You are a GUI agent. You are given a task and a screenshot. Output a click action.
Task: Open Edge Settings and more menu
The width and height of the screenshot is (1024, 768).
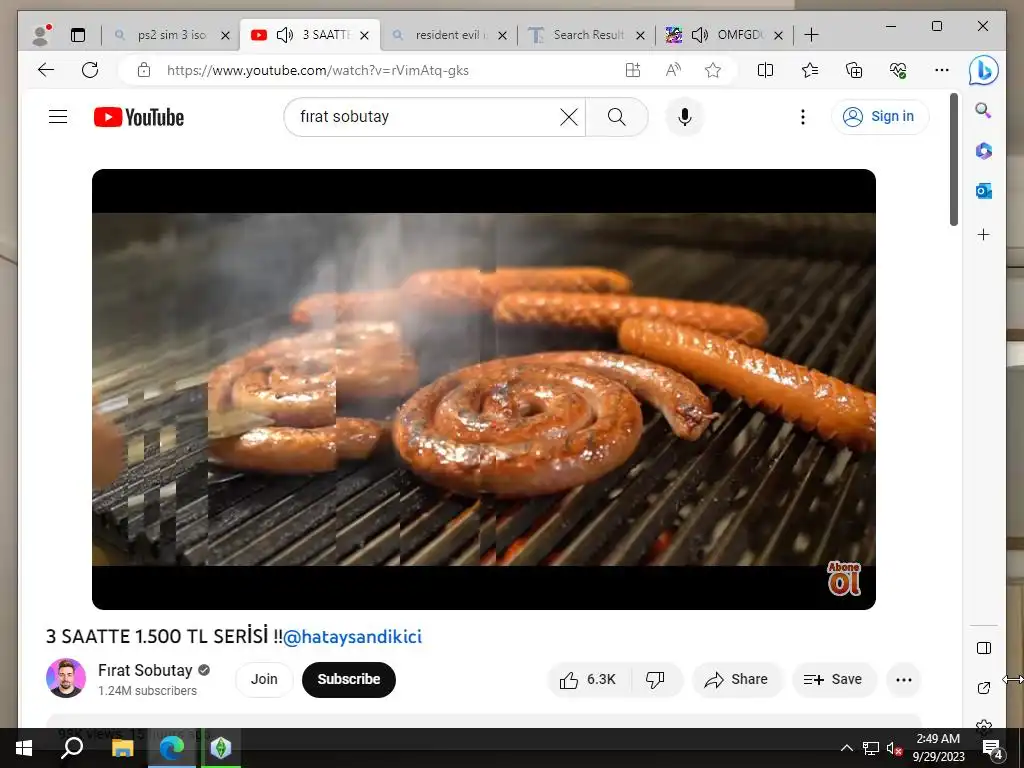(941, 70)
